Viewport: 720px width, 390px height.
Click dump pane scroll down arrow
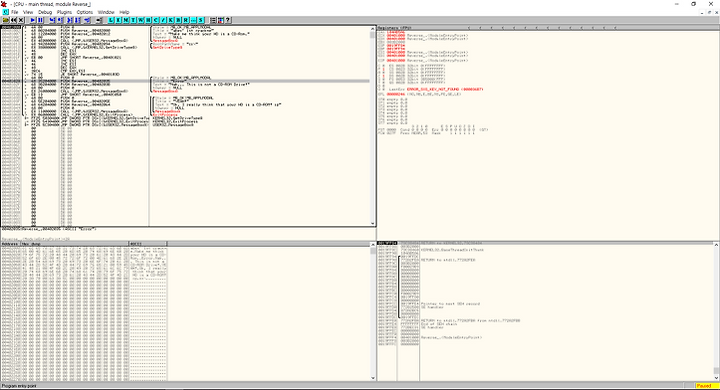click(x=373, y=378)
